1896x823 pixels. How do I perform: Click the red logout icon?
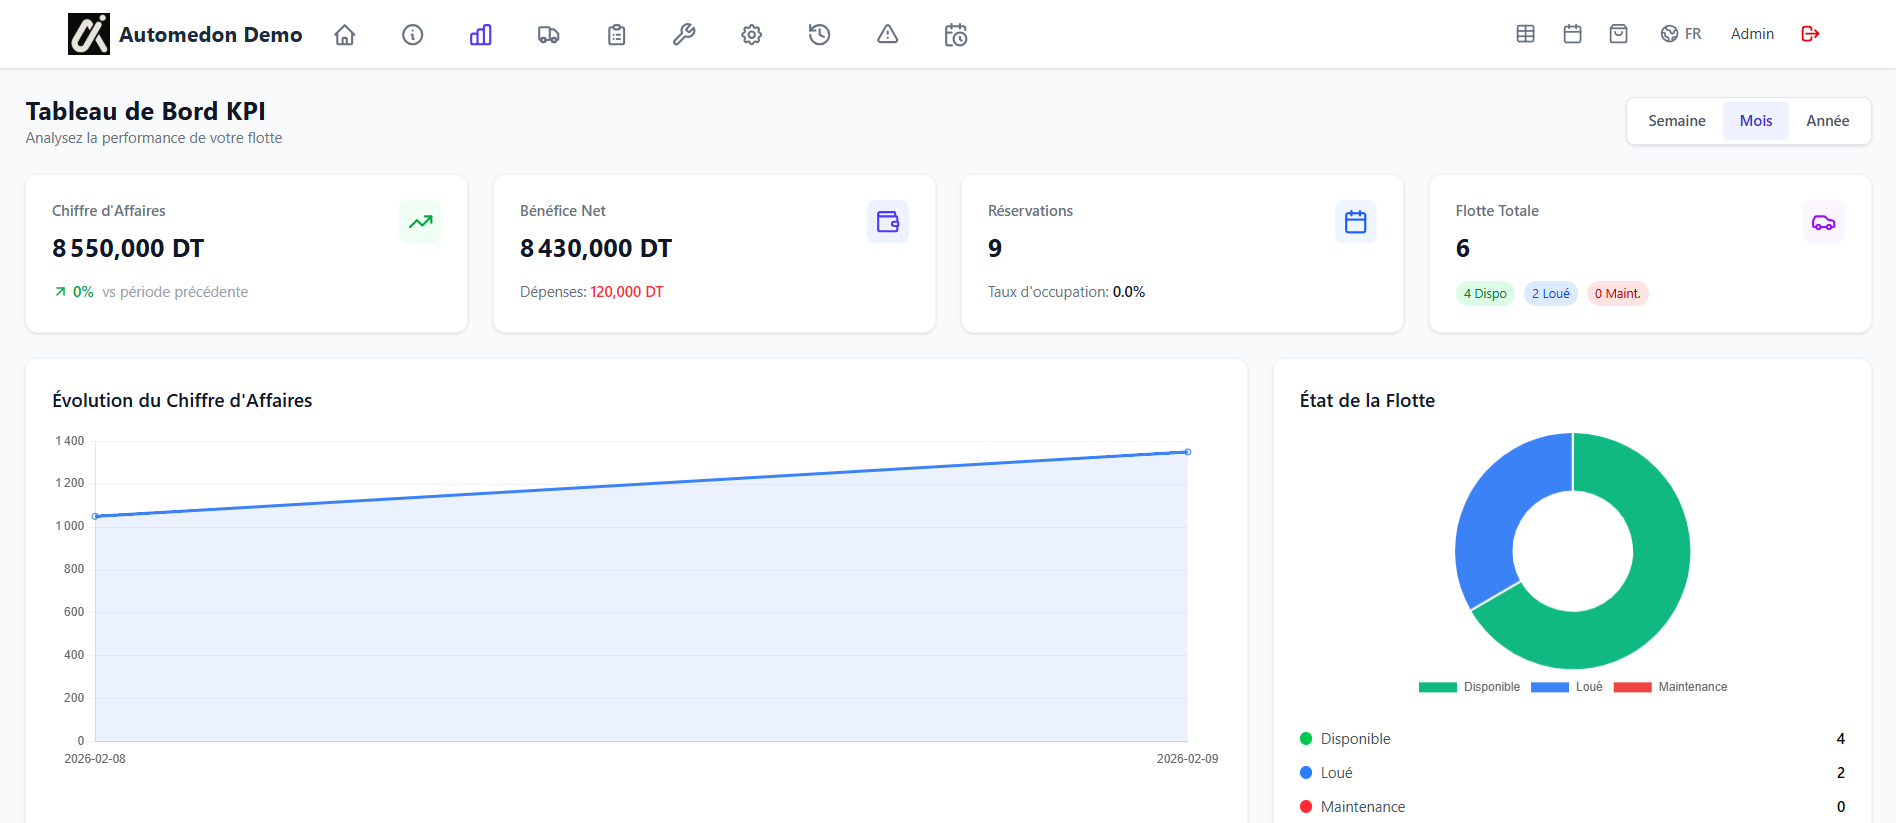click(1811, 34)
